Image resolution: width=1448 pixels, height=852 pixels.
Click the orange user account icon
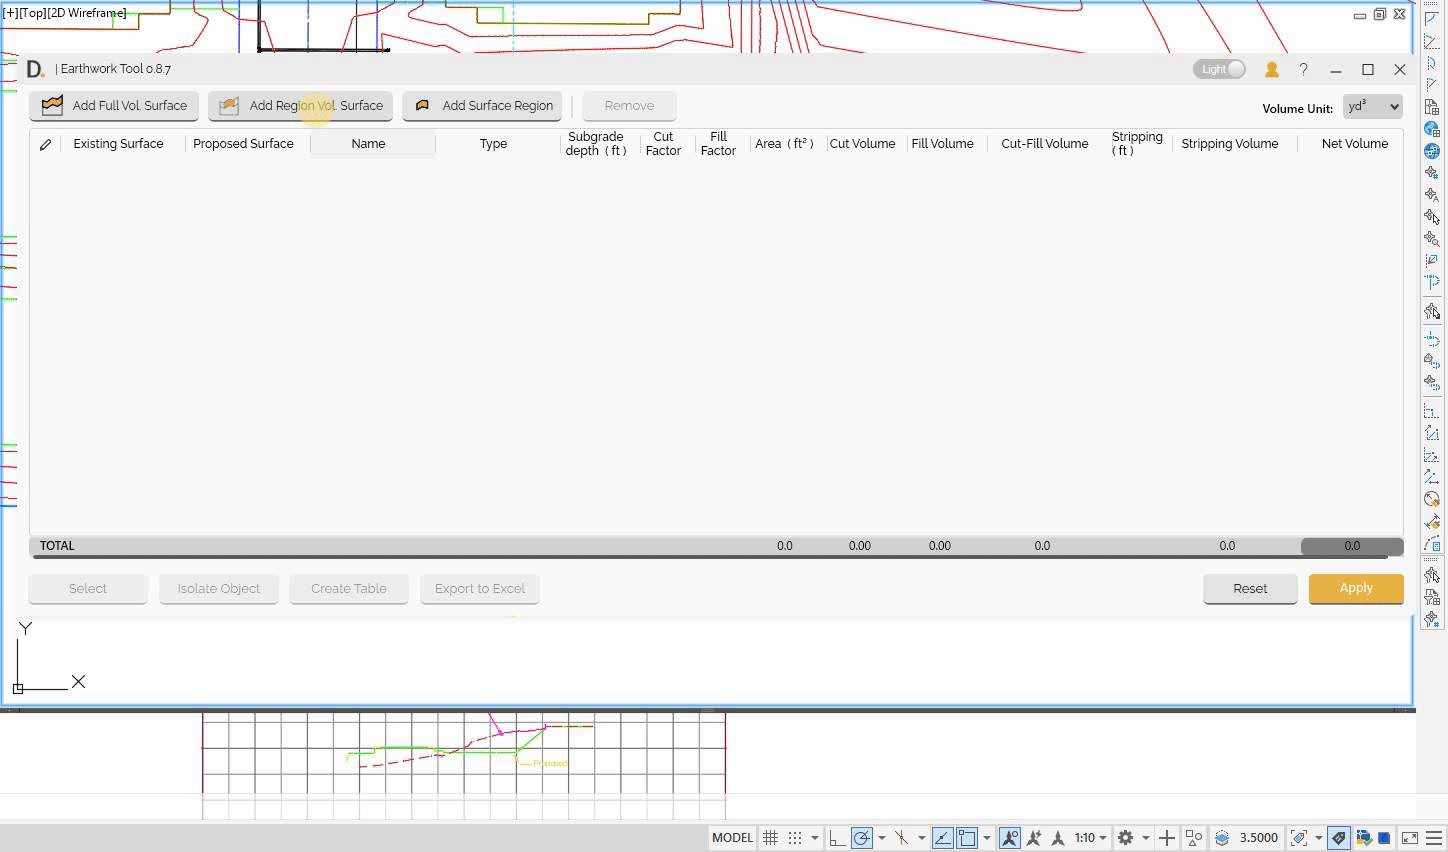point(1271,69)
